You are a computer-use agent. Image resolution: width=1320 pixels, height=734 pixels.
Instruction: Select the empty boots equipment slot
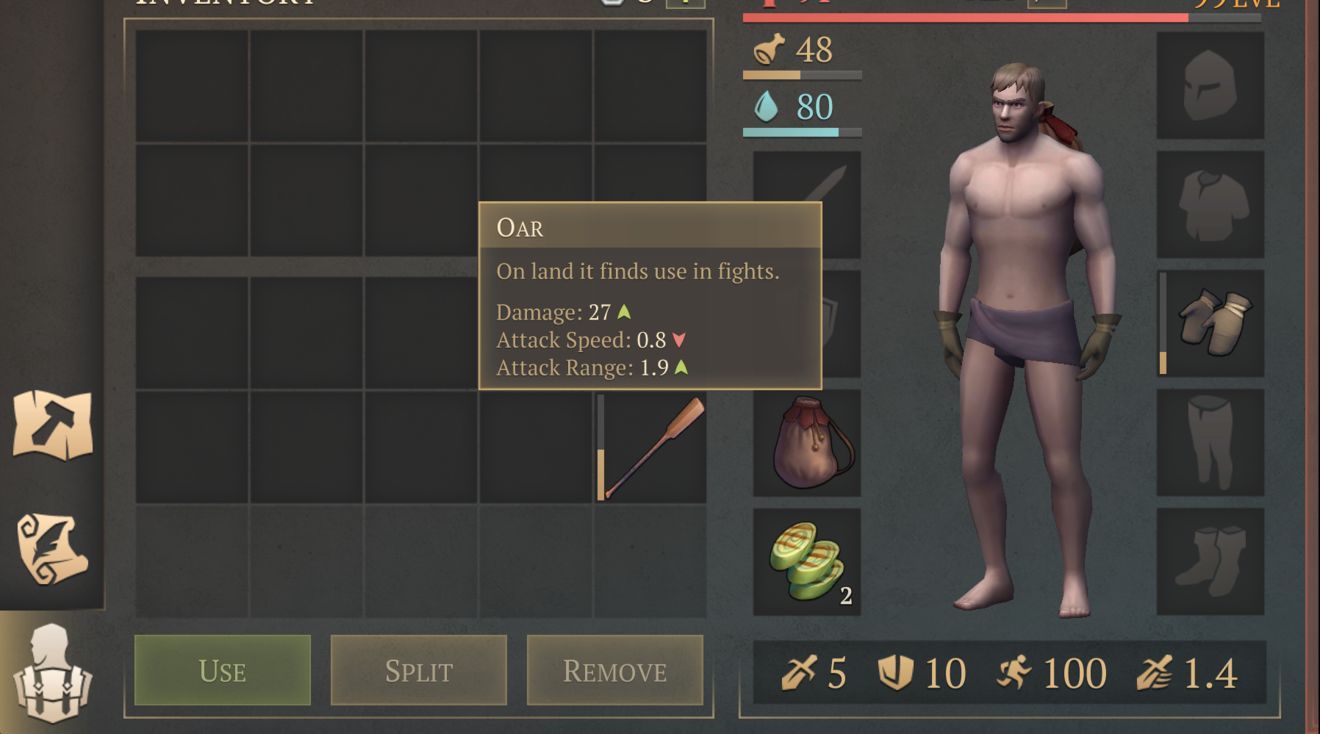[x=1210, y=561]
